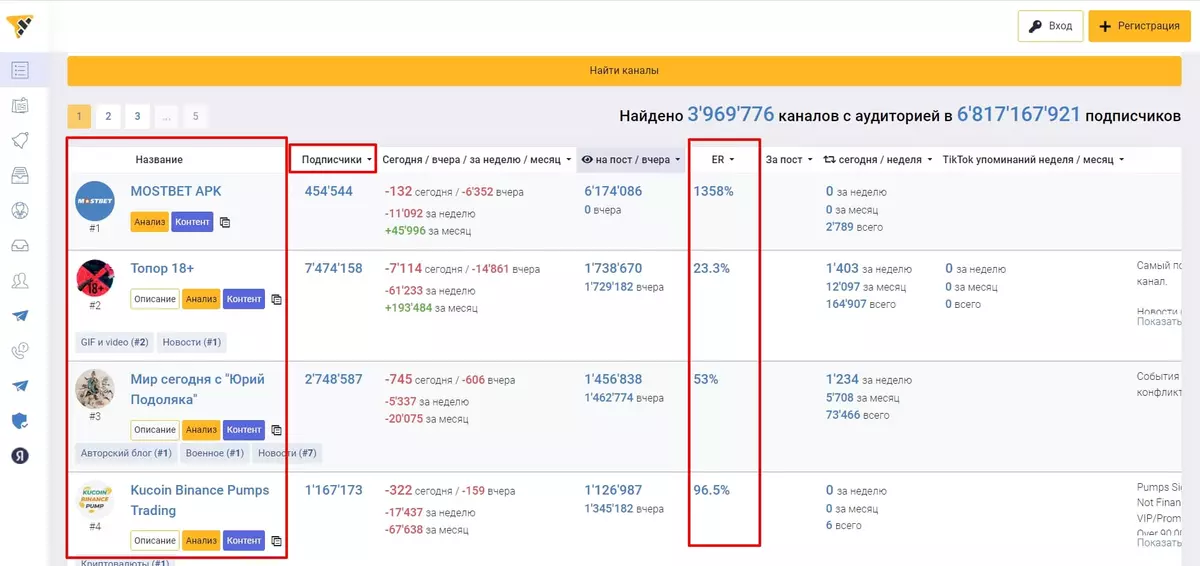Click the plus icon on Регистрация button
This screenshot has height=566, width=1200.
click(1105, 26)
